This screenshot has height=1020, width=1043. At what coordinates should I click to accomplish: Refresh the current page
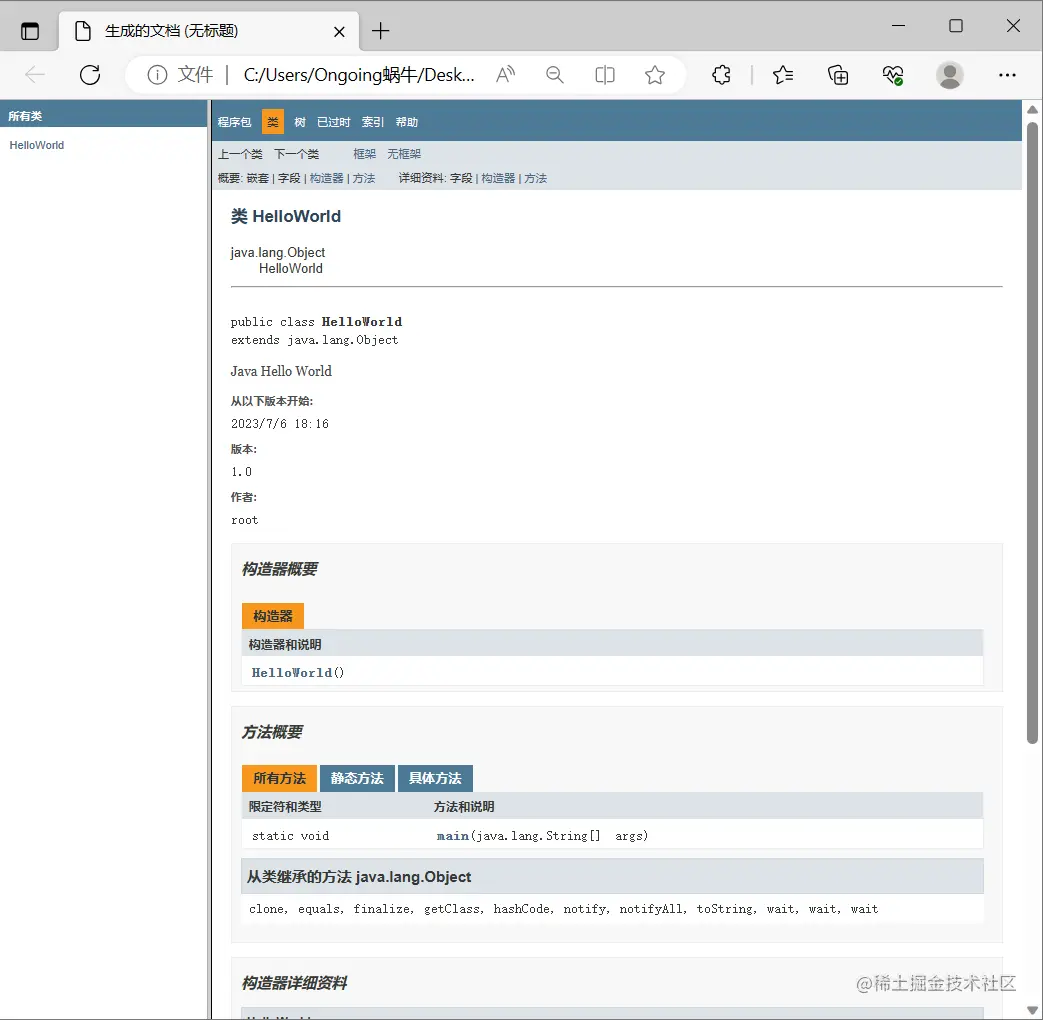tap(90, 75)
